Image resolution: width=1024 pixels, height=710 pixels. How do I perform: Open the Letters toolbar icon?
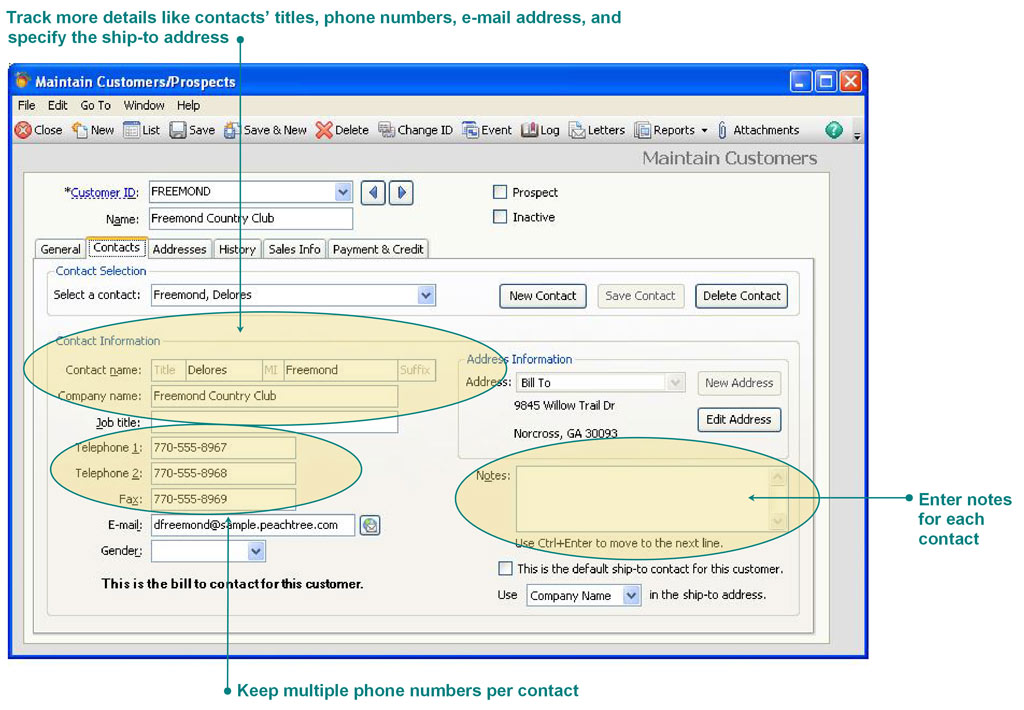tap(577, 130)
